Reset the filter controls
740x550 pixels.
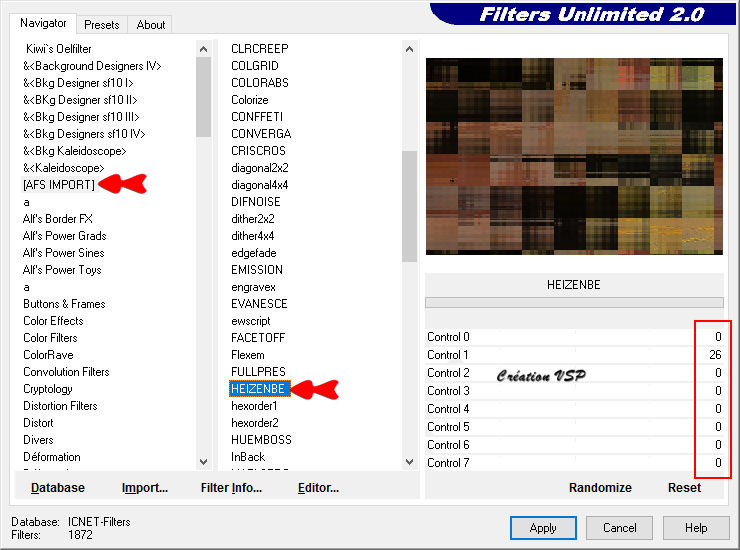684,488
